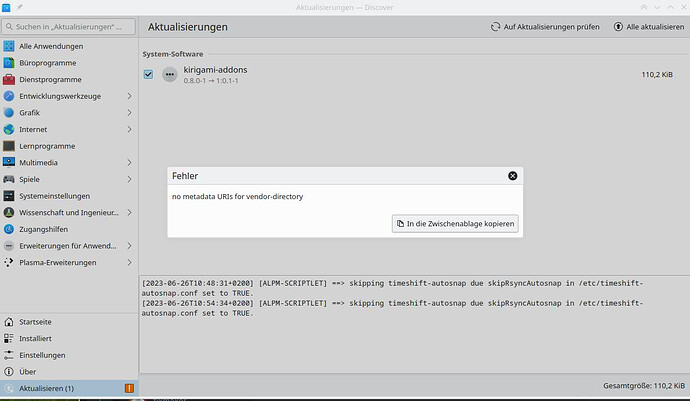
Task: Click the Multimedia category icon
Action: click(x=9, y=162)
